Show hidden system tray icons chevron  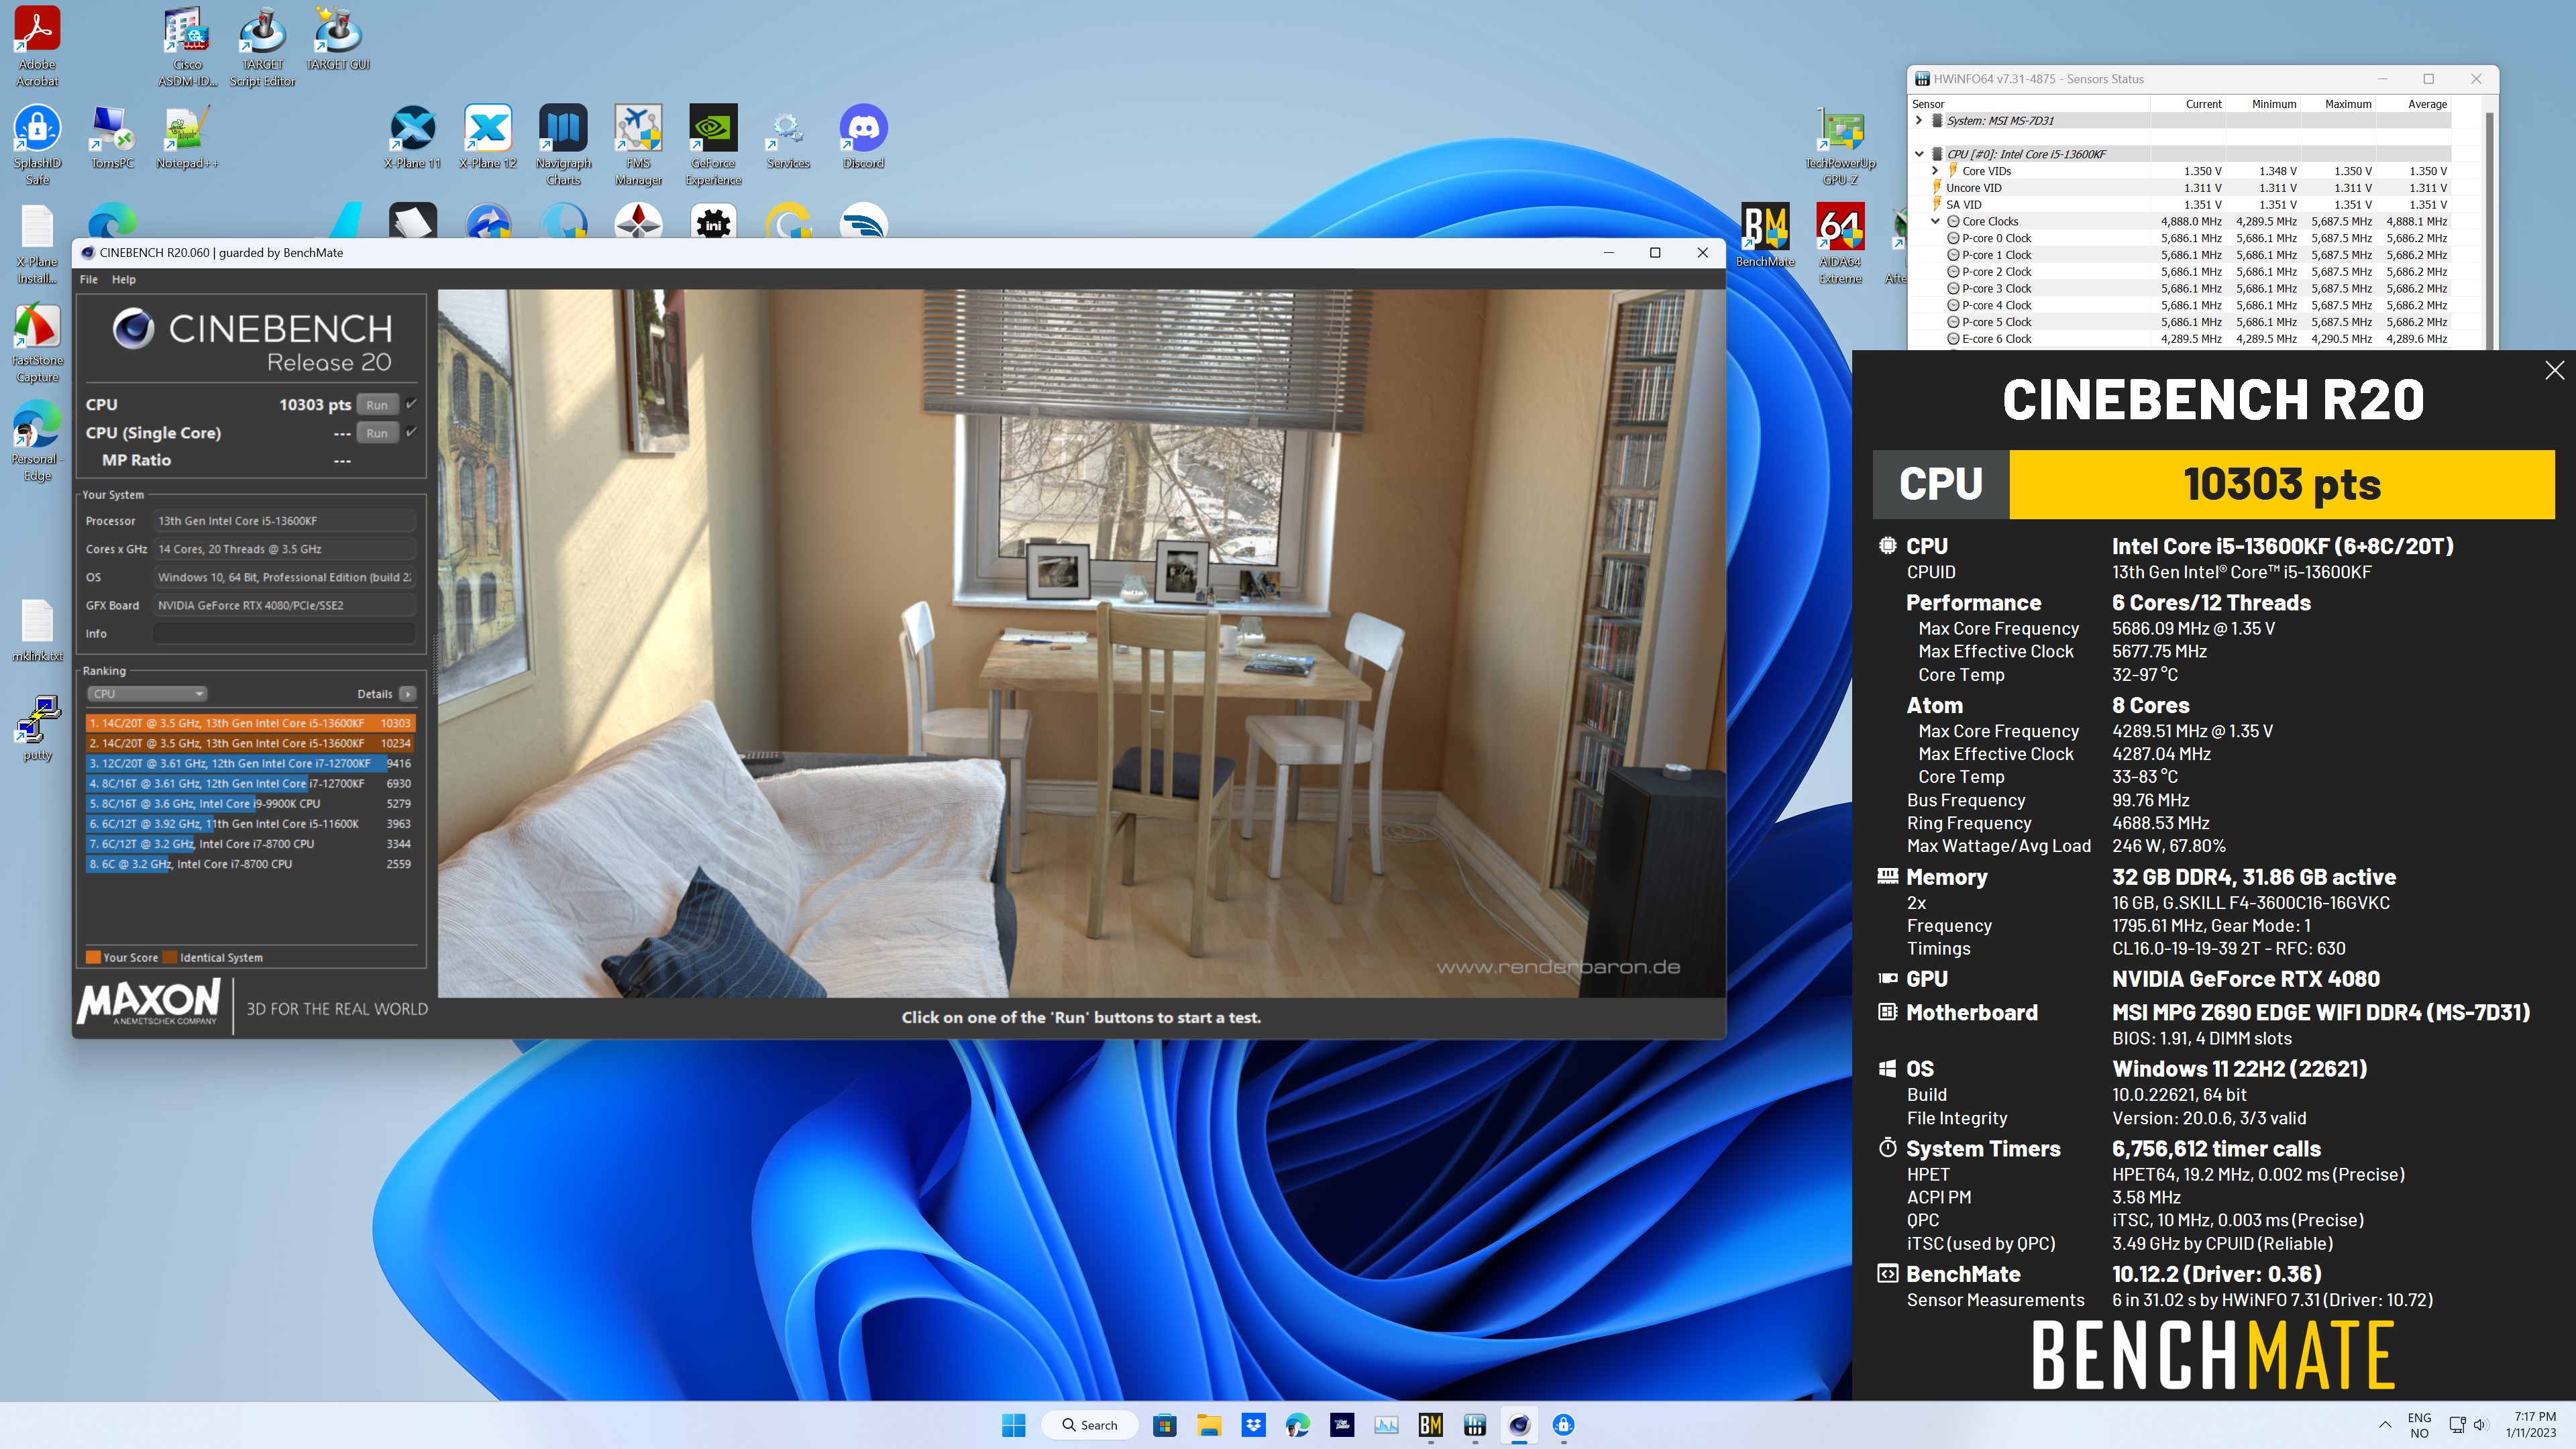pos(2385,1425)
